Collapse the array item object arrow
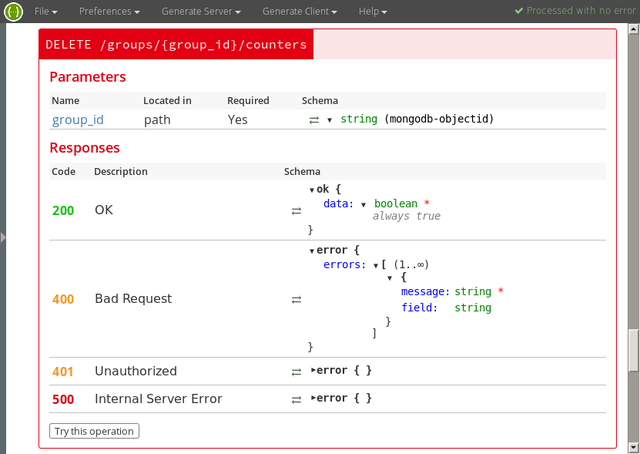This screenshot has width=640, height=454. tap(390, 278)
